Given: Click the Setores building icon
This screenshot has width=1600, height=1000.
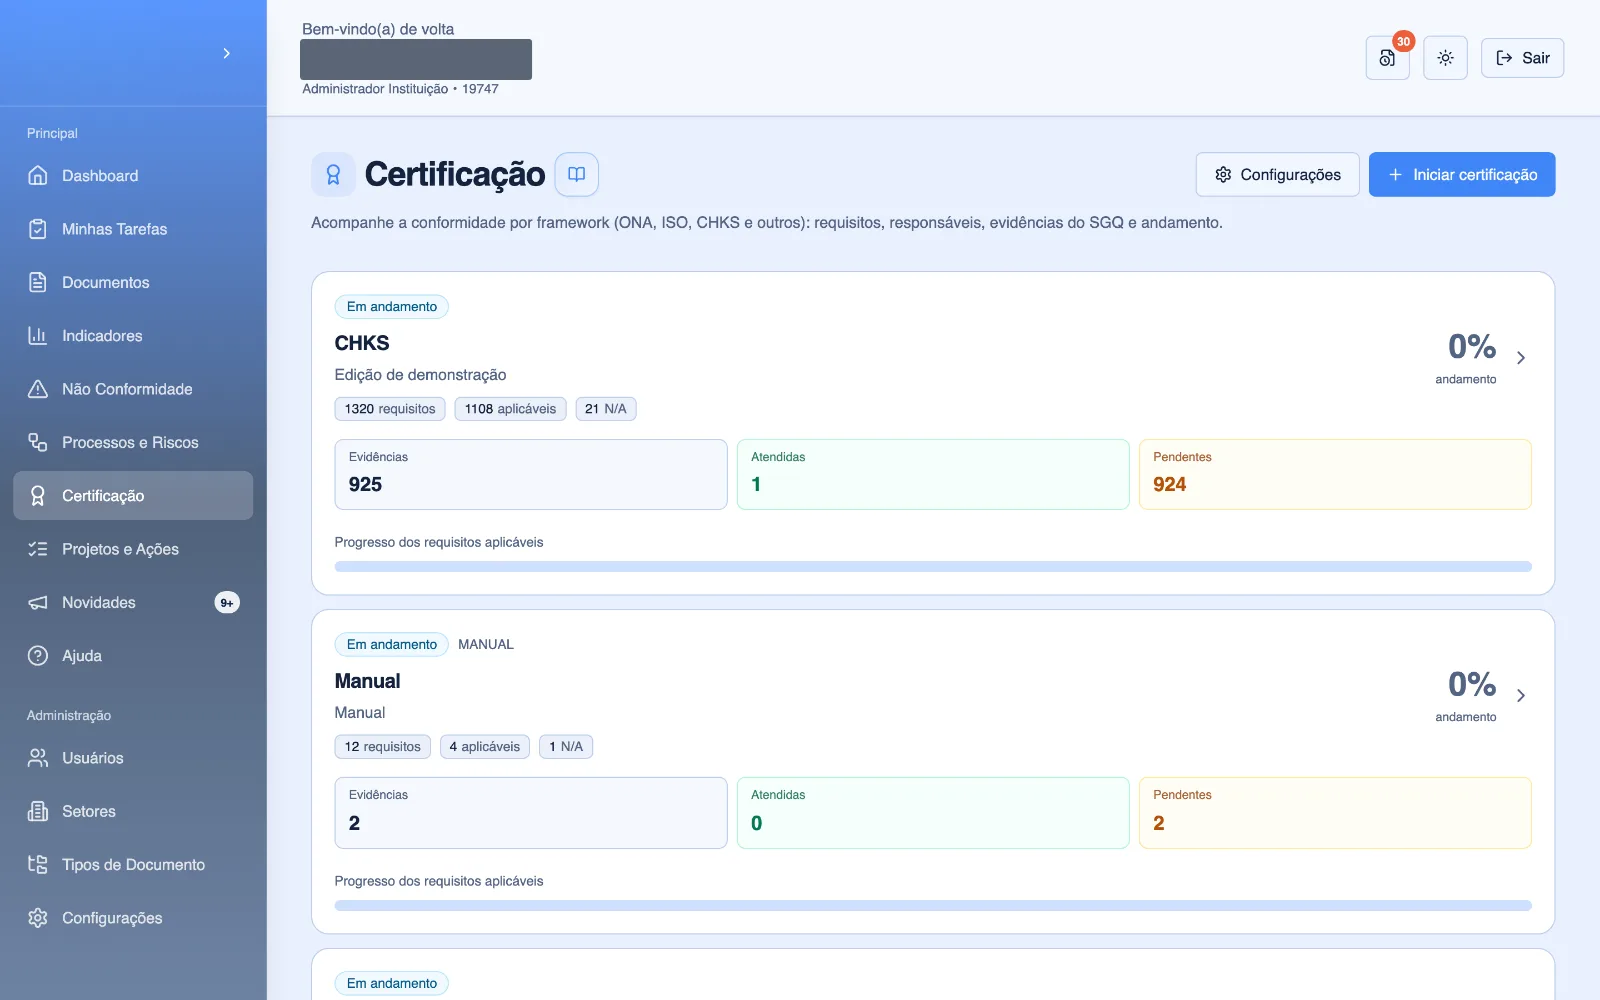Looking at the screenshot, I should click(x=38, y=811).
